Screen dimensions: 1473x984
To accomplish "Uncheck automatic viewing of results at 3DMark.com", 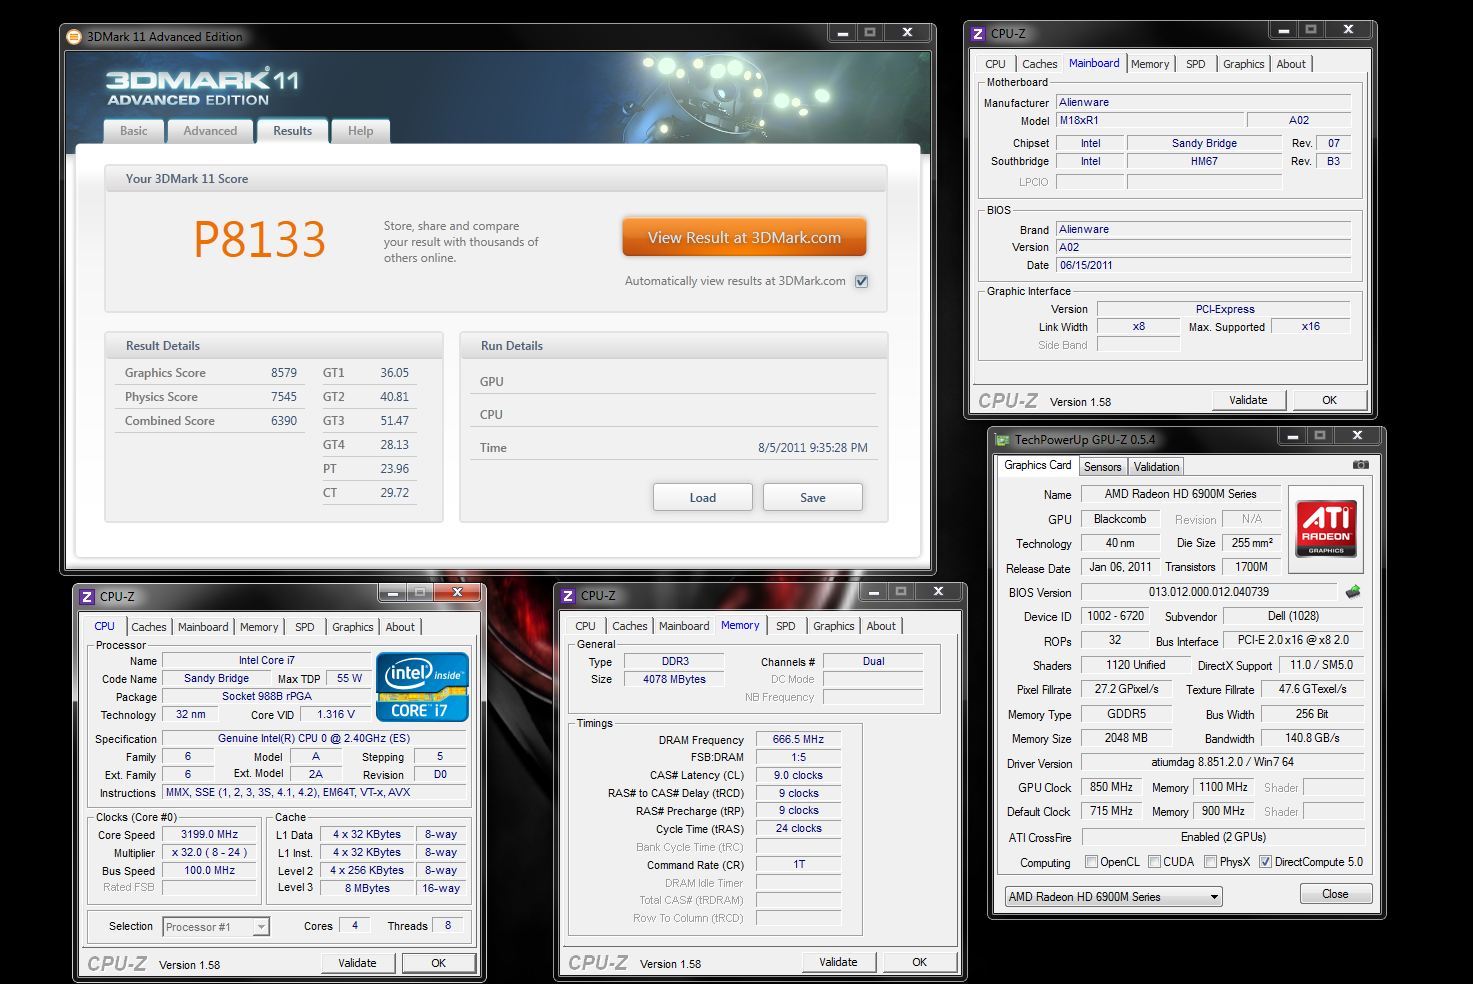I will 861,281.
